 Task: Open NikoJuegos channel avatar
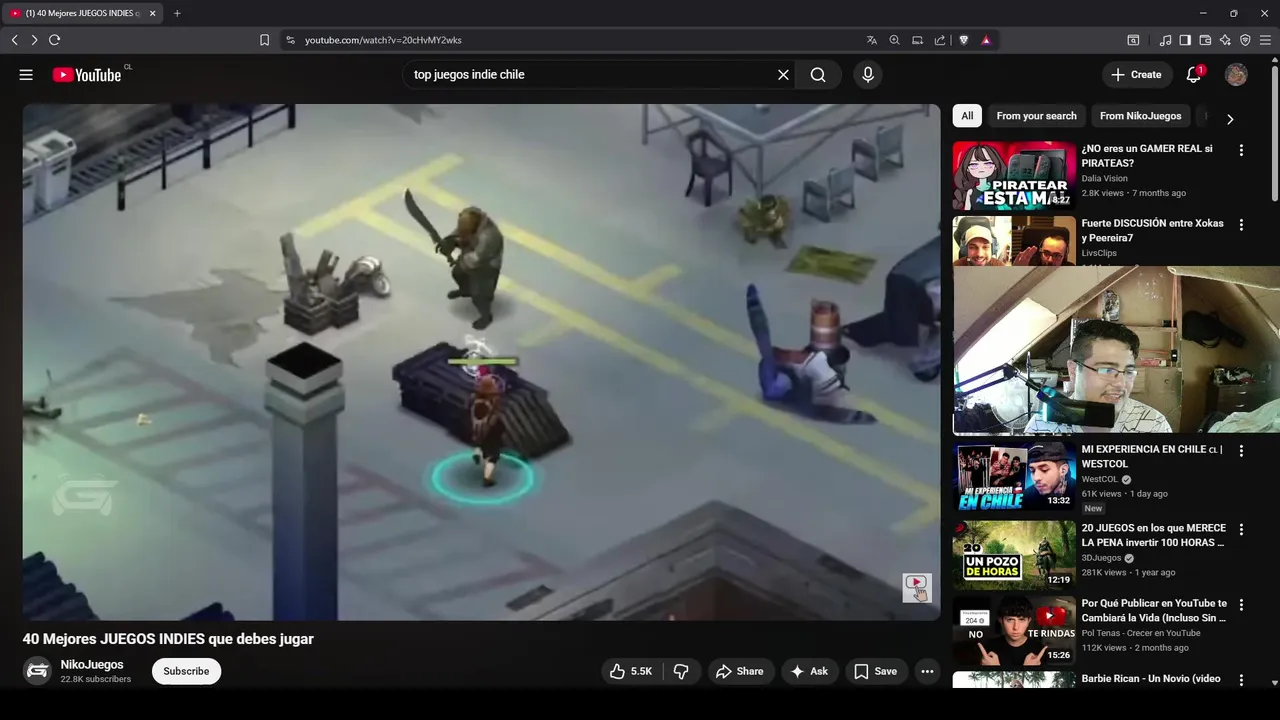point(37,671)
